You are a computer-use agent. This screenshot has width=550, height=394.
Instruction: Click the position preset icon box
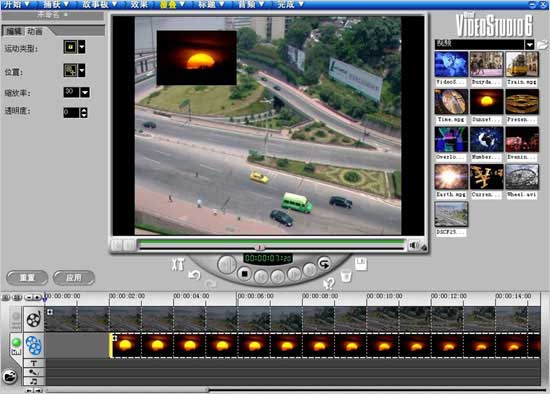pyautogui.click(x=70, y=70)
